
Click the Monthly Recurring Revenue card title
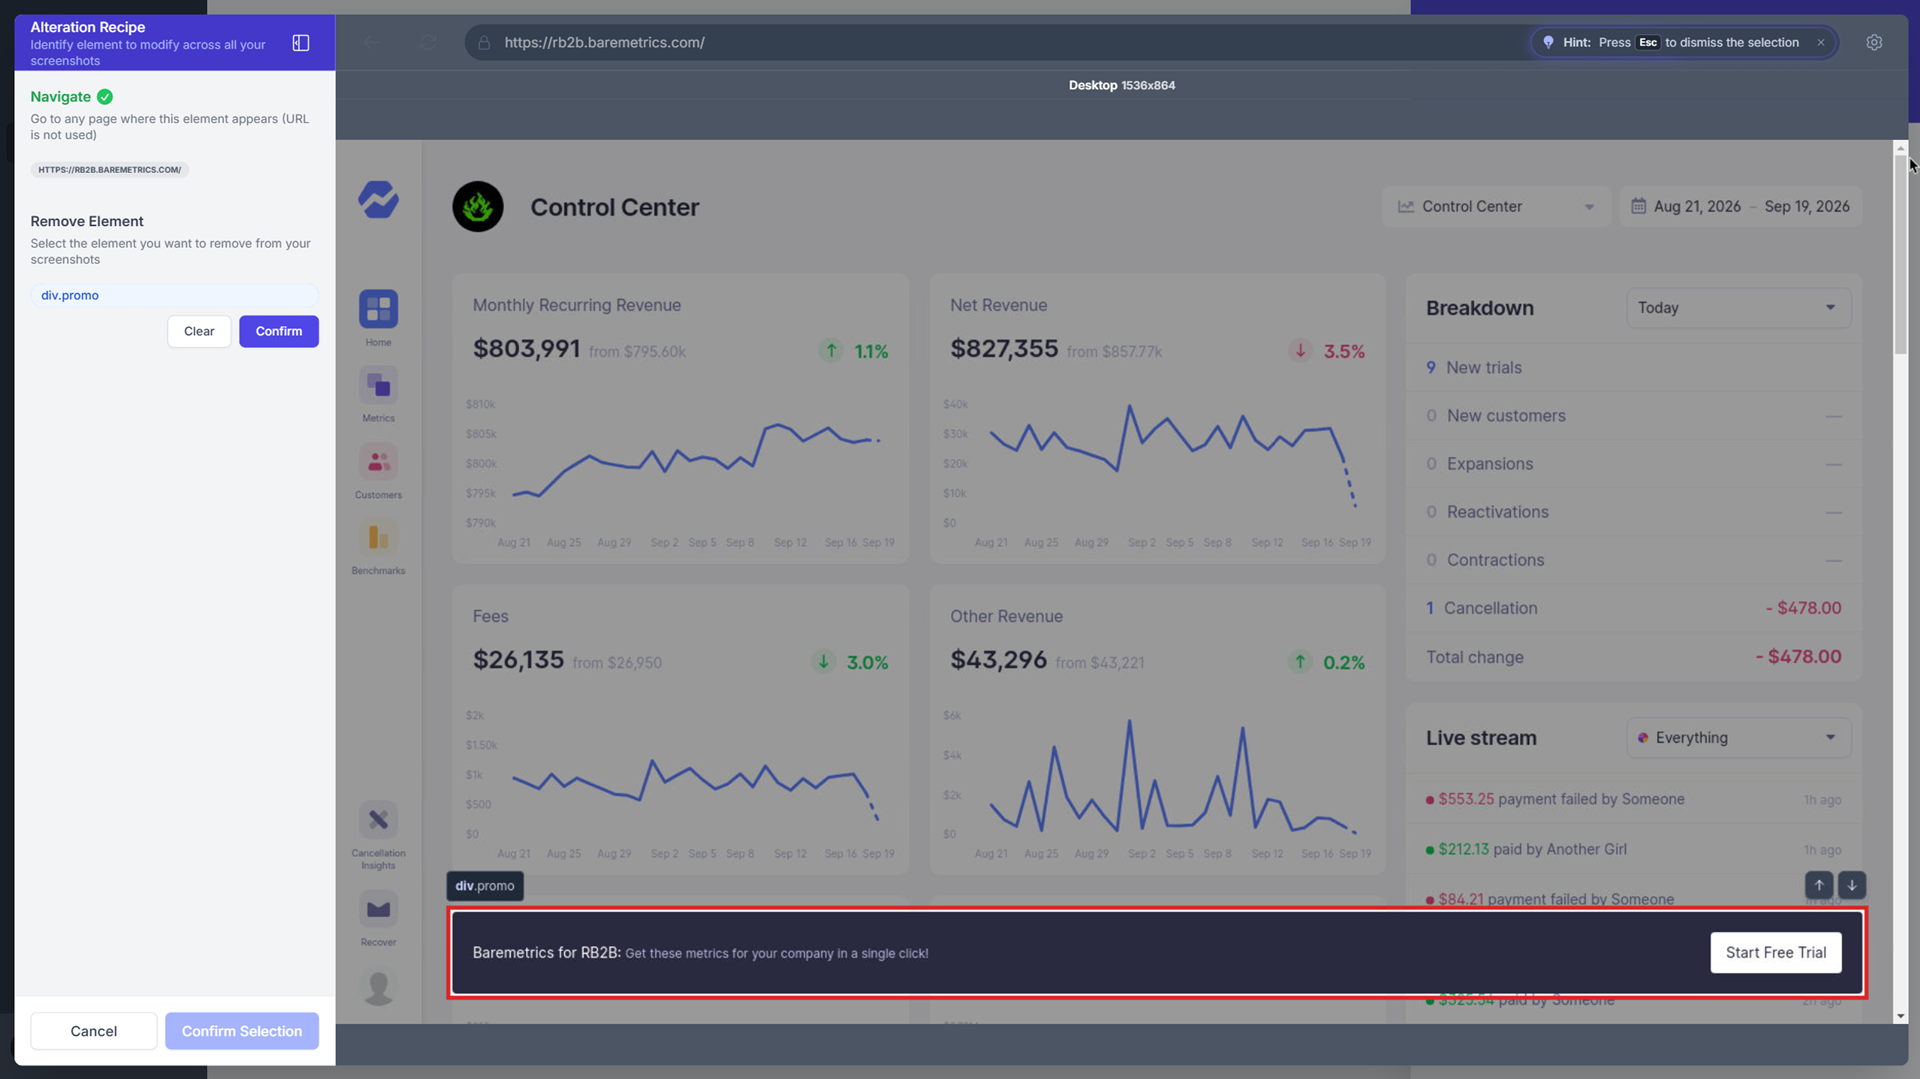pyautogui.click(x=577, y=305)
